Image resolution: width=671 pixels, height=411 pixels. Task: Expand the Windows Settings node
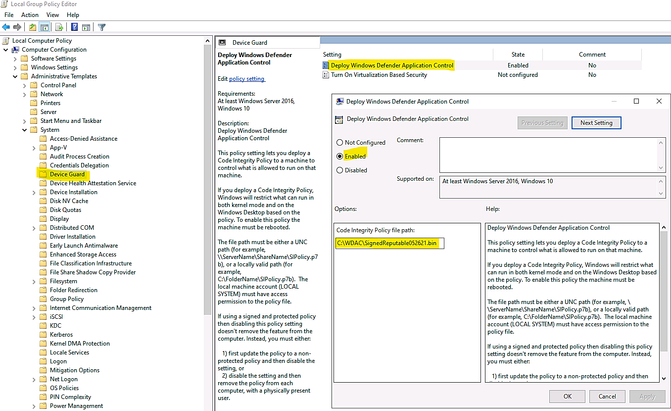15,68
